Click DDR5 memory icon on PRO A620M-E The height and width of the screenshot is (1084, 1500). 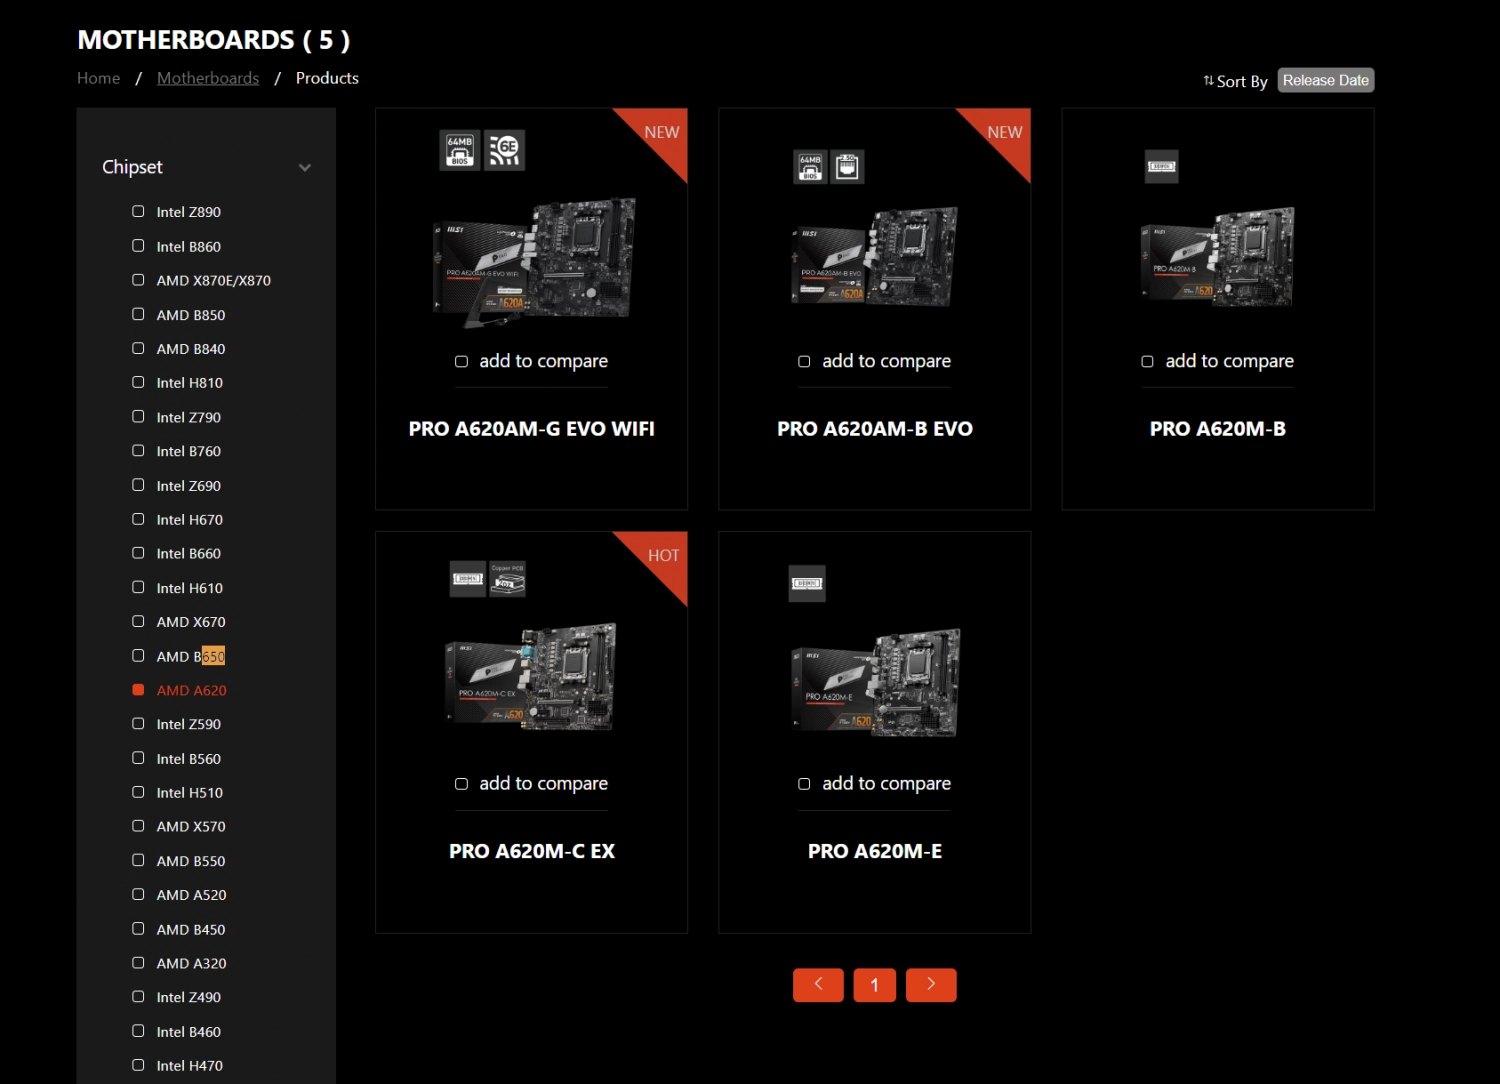[x=807, y=583]
